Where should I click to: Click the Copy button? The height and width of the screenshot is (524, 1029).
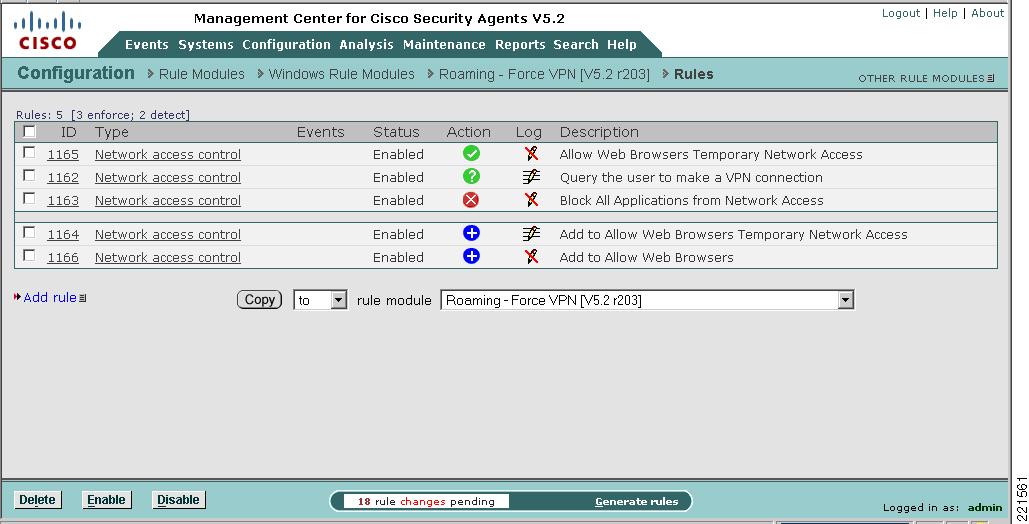(259, 299)
